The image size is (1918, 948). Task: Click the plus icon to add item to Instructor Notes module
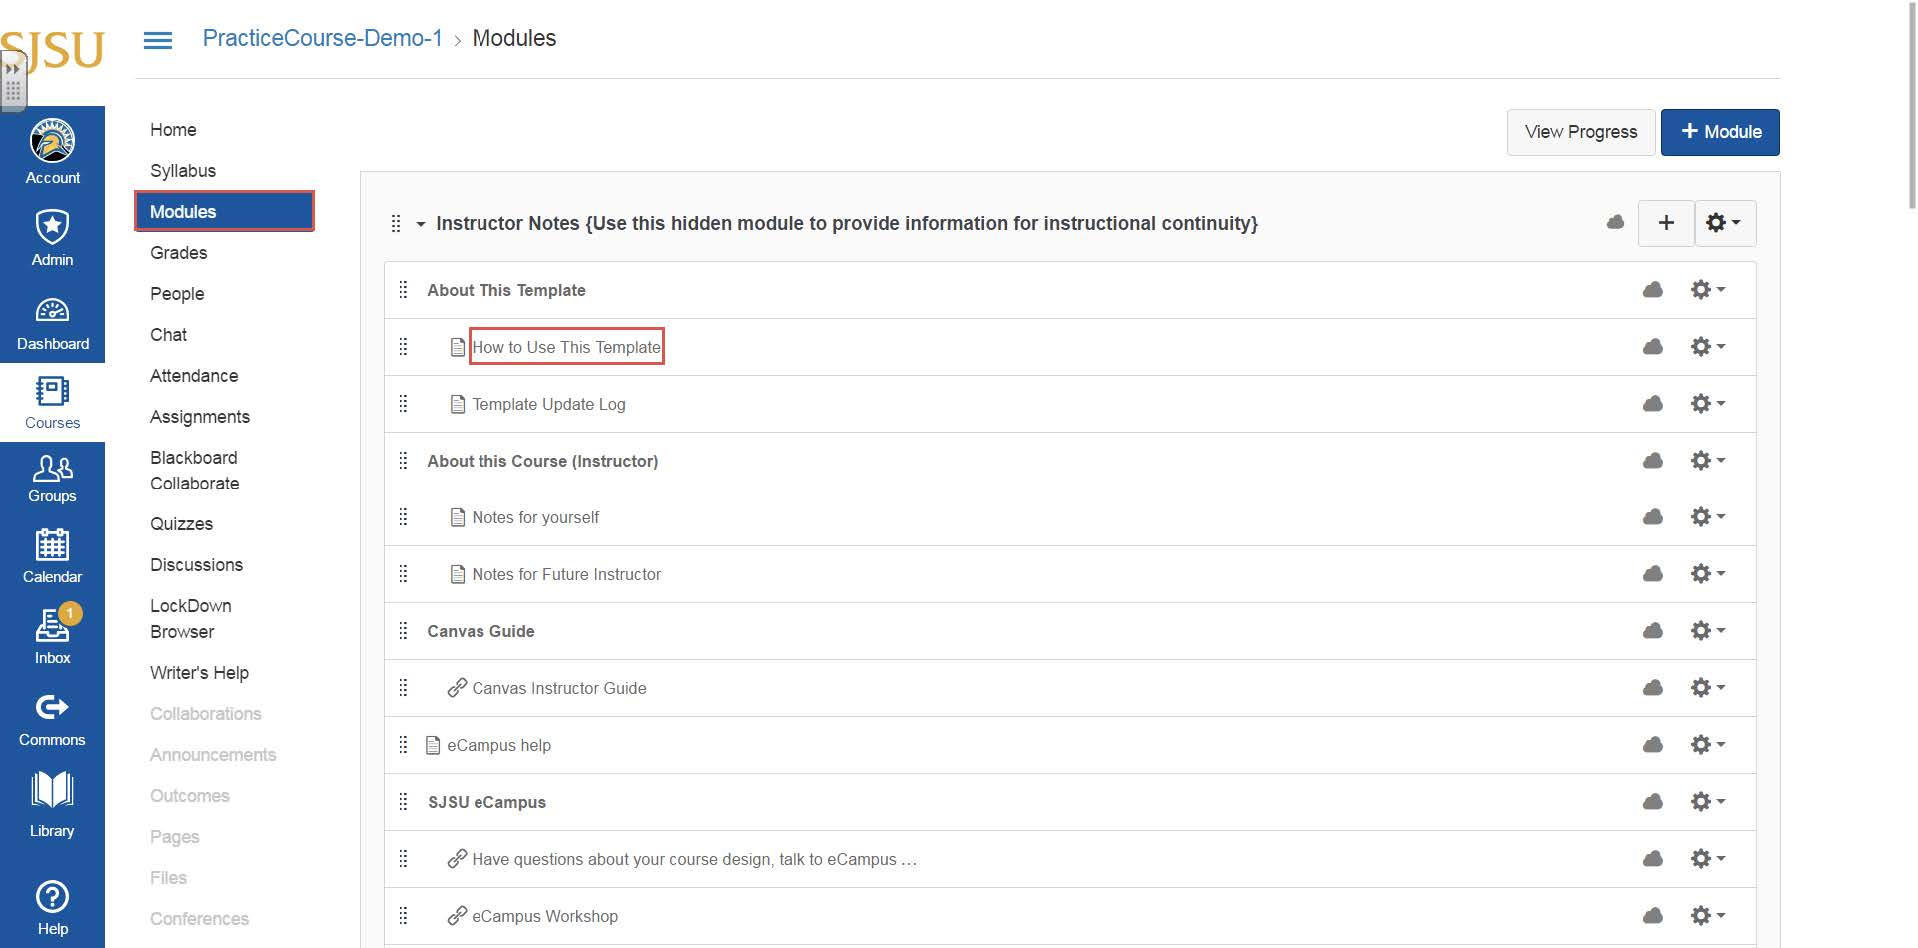click(x=1666, y=223)
